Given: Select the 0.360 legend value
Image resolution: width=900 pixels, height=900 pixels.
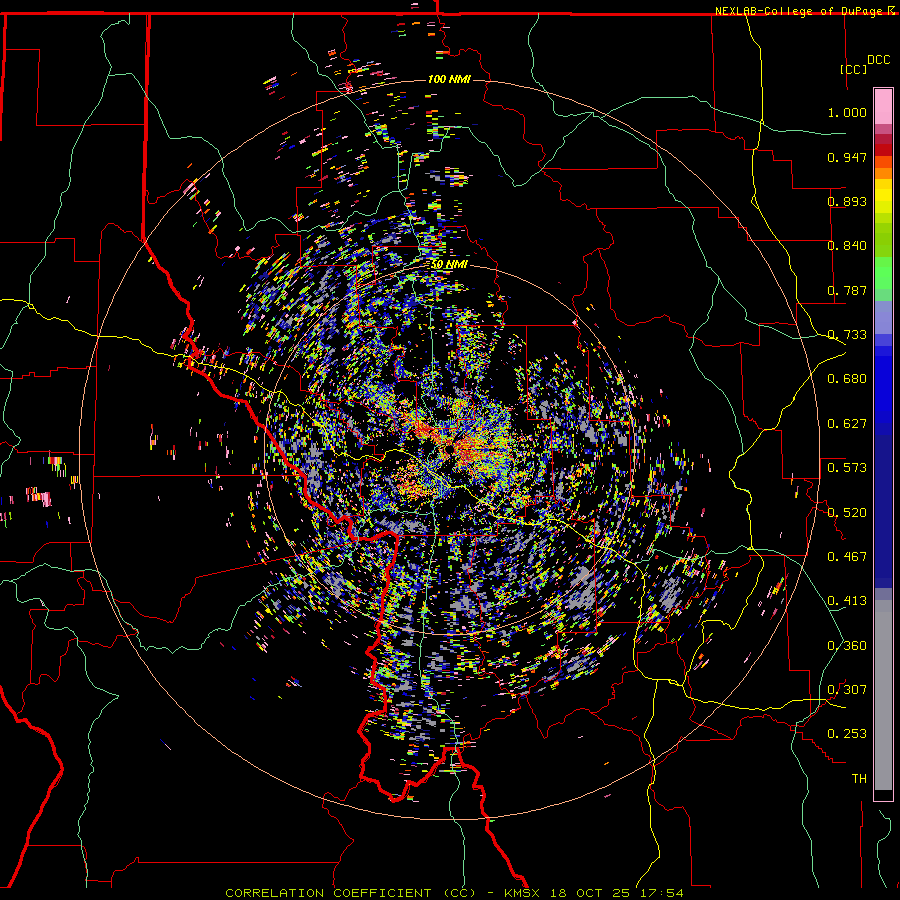Looking at the screenshot, I should click(847, 645).
